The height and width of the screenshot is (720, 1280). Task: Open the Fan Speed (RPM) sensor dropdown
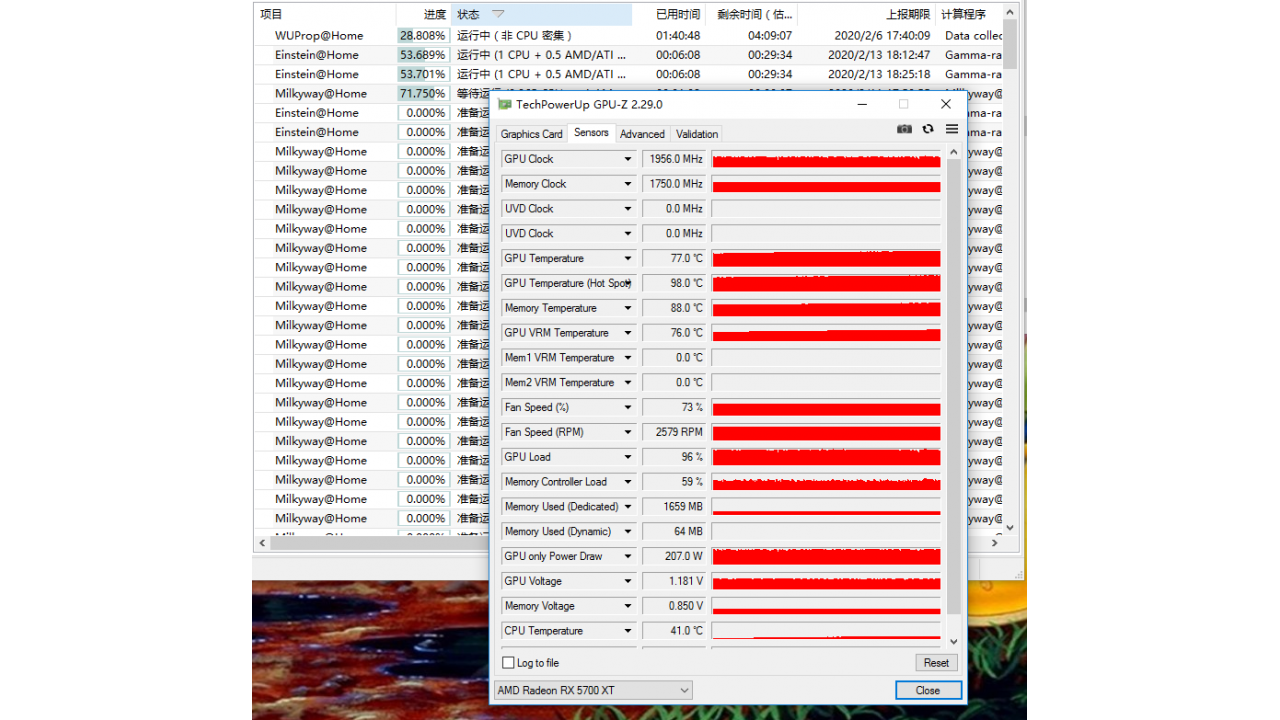[628, 432]
